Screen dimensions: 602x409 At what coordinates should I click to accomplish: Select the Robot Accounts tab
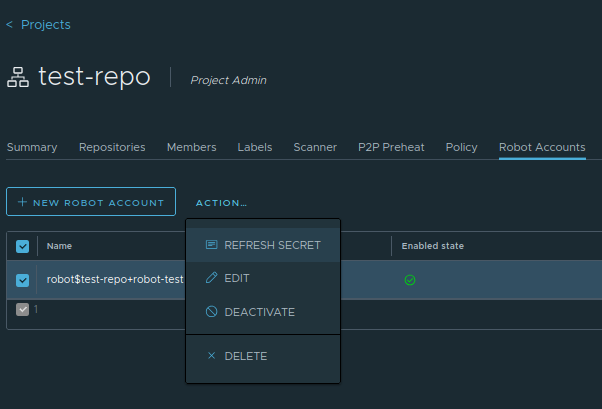tap(542, 147)
